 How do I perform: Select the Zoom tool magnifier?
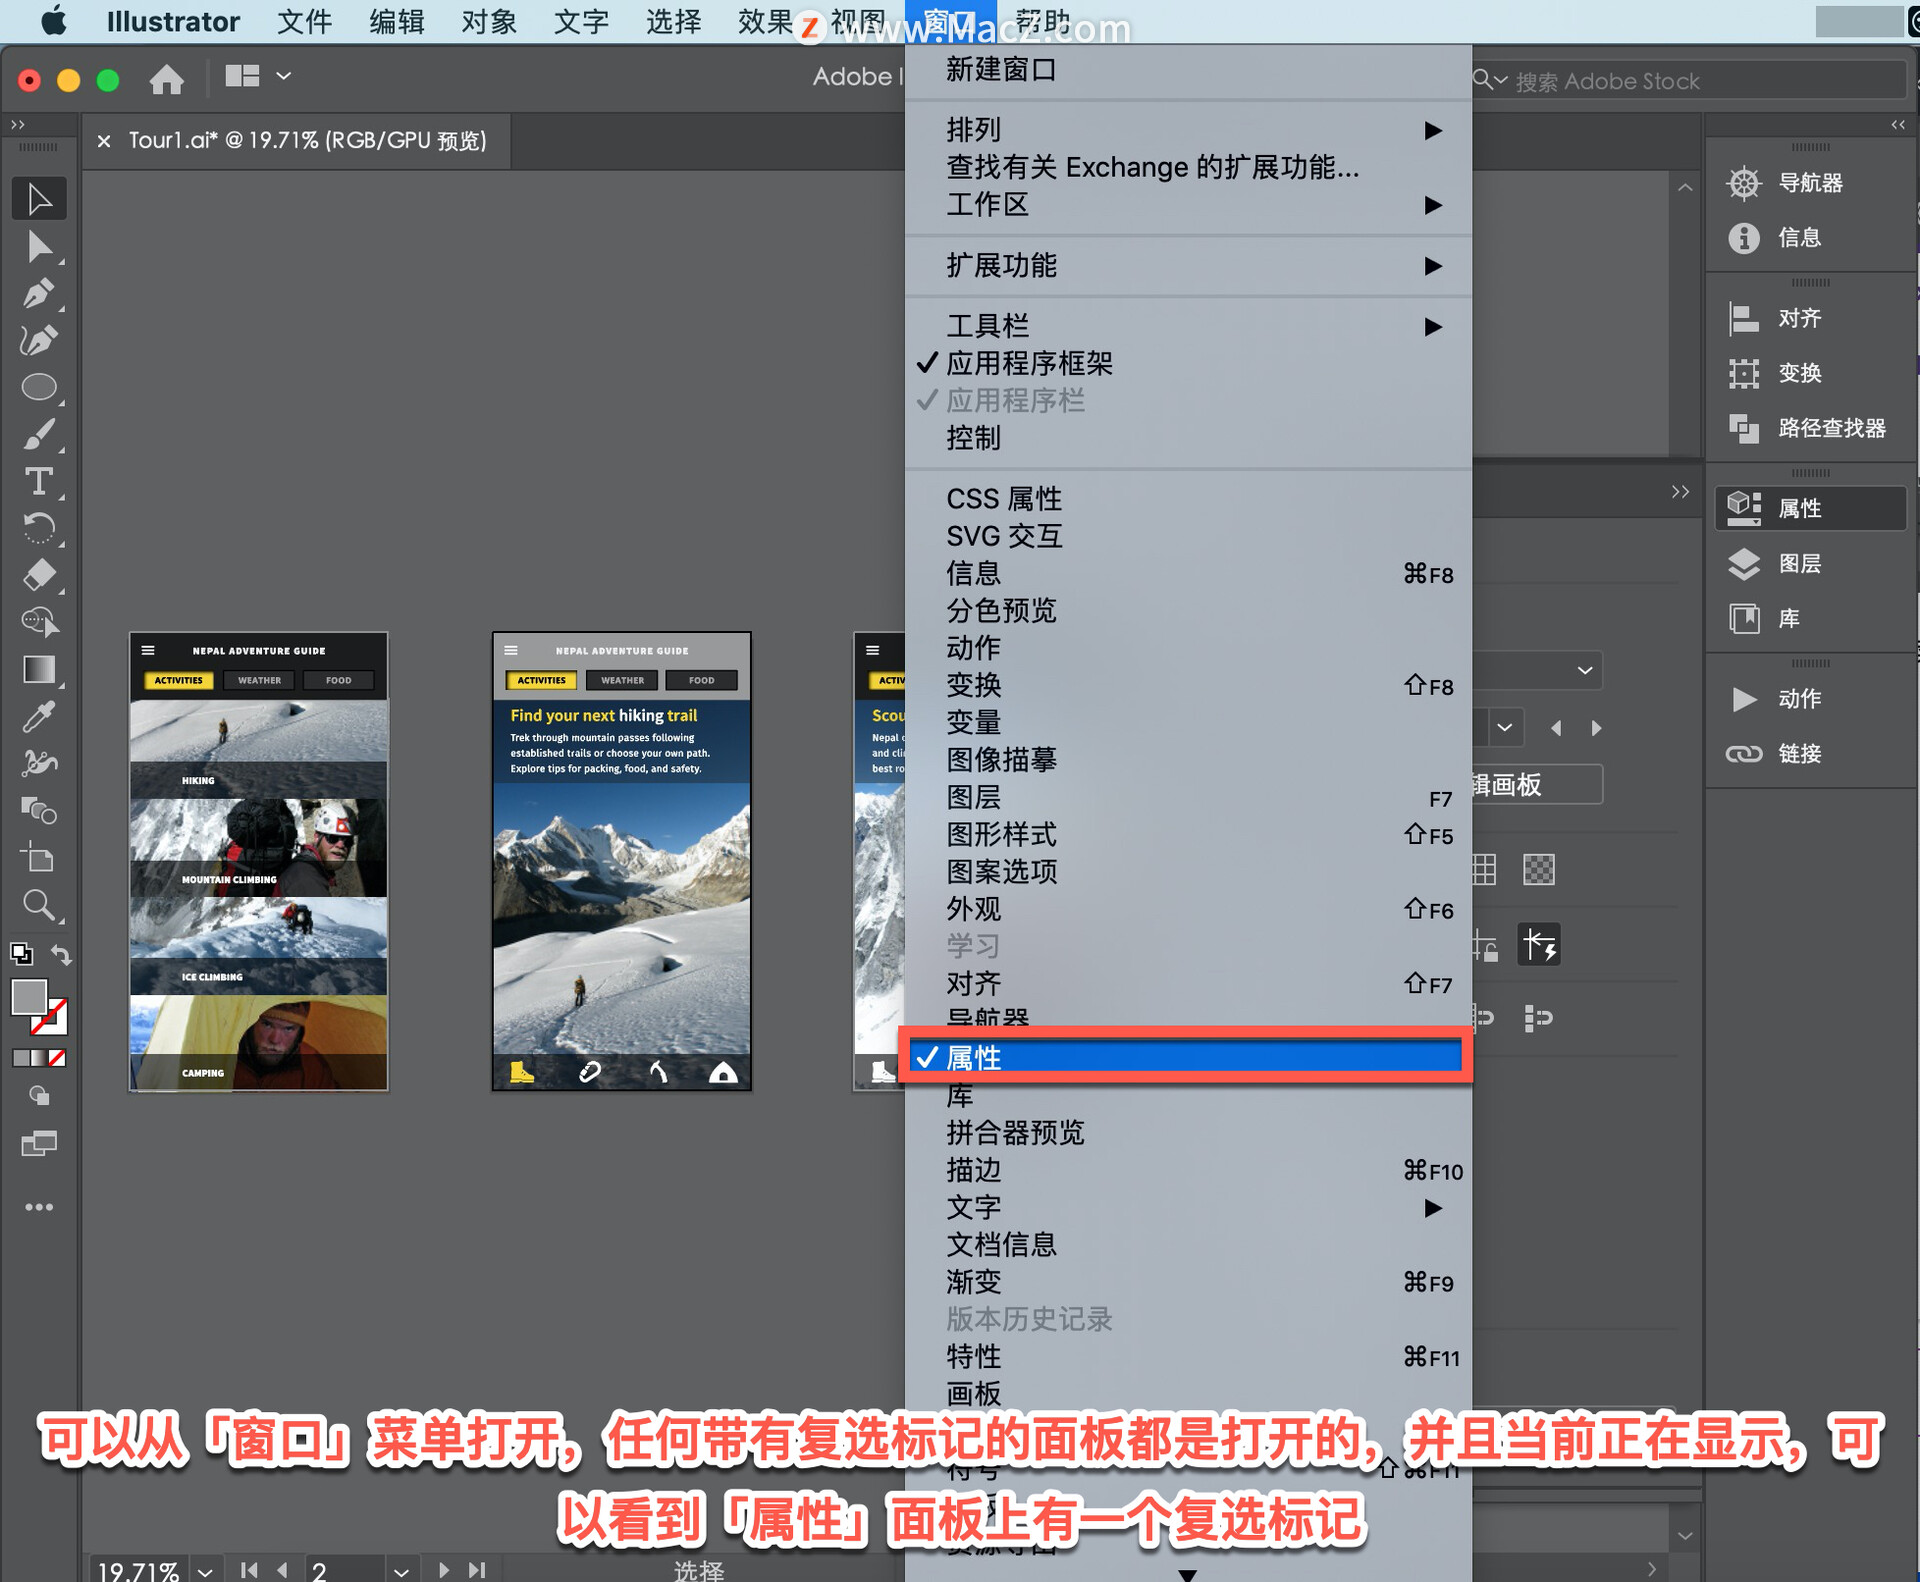tap(39, 905)
